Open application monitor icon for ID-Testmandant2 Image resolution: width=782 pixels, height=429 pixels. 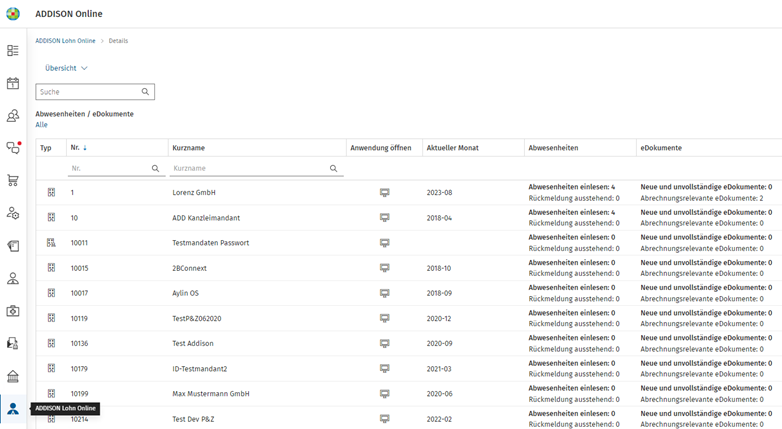pyautogui.click(x=385, y=369)
